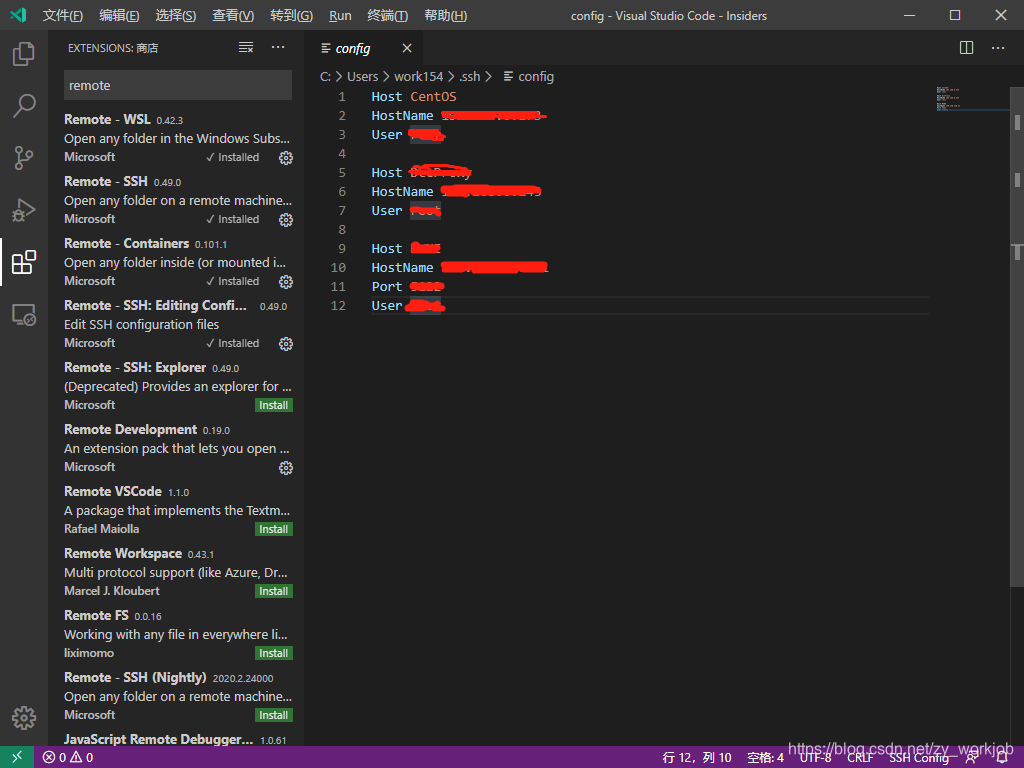This screenshot has width=1024, height=768.
Task: Open the Run menu
Action: pos(340,16)
